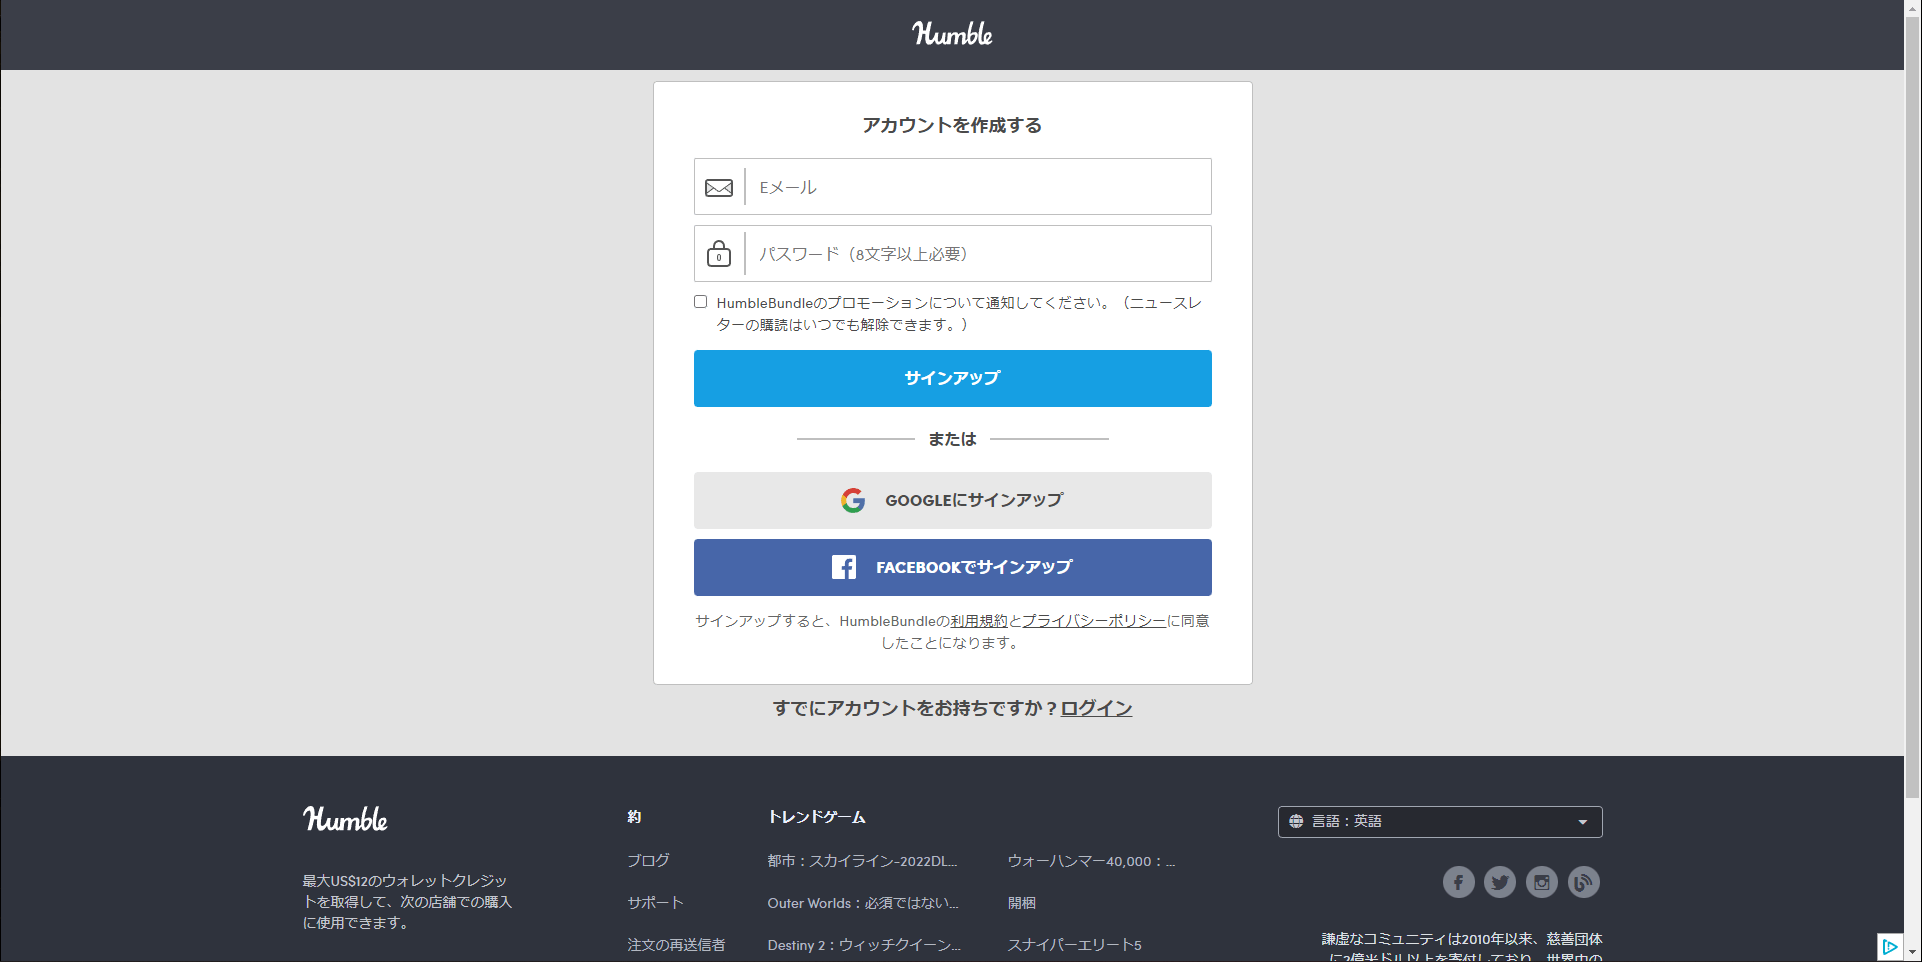Open the Humble blog from the round footer icon

click(1584, 882)
